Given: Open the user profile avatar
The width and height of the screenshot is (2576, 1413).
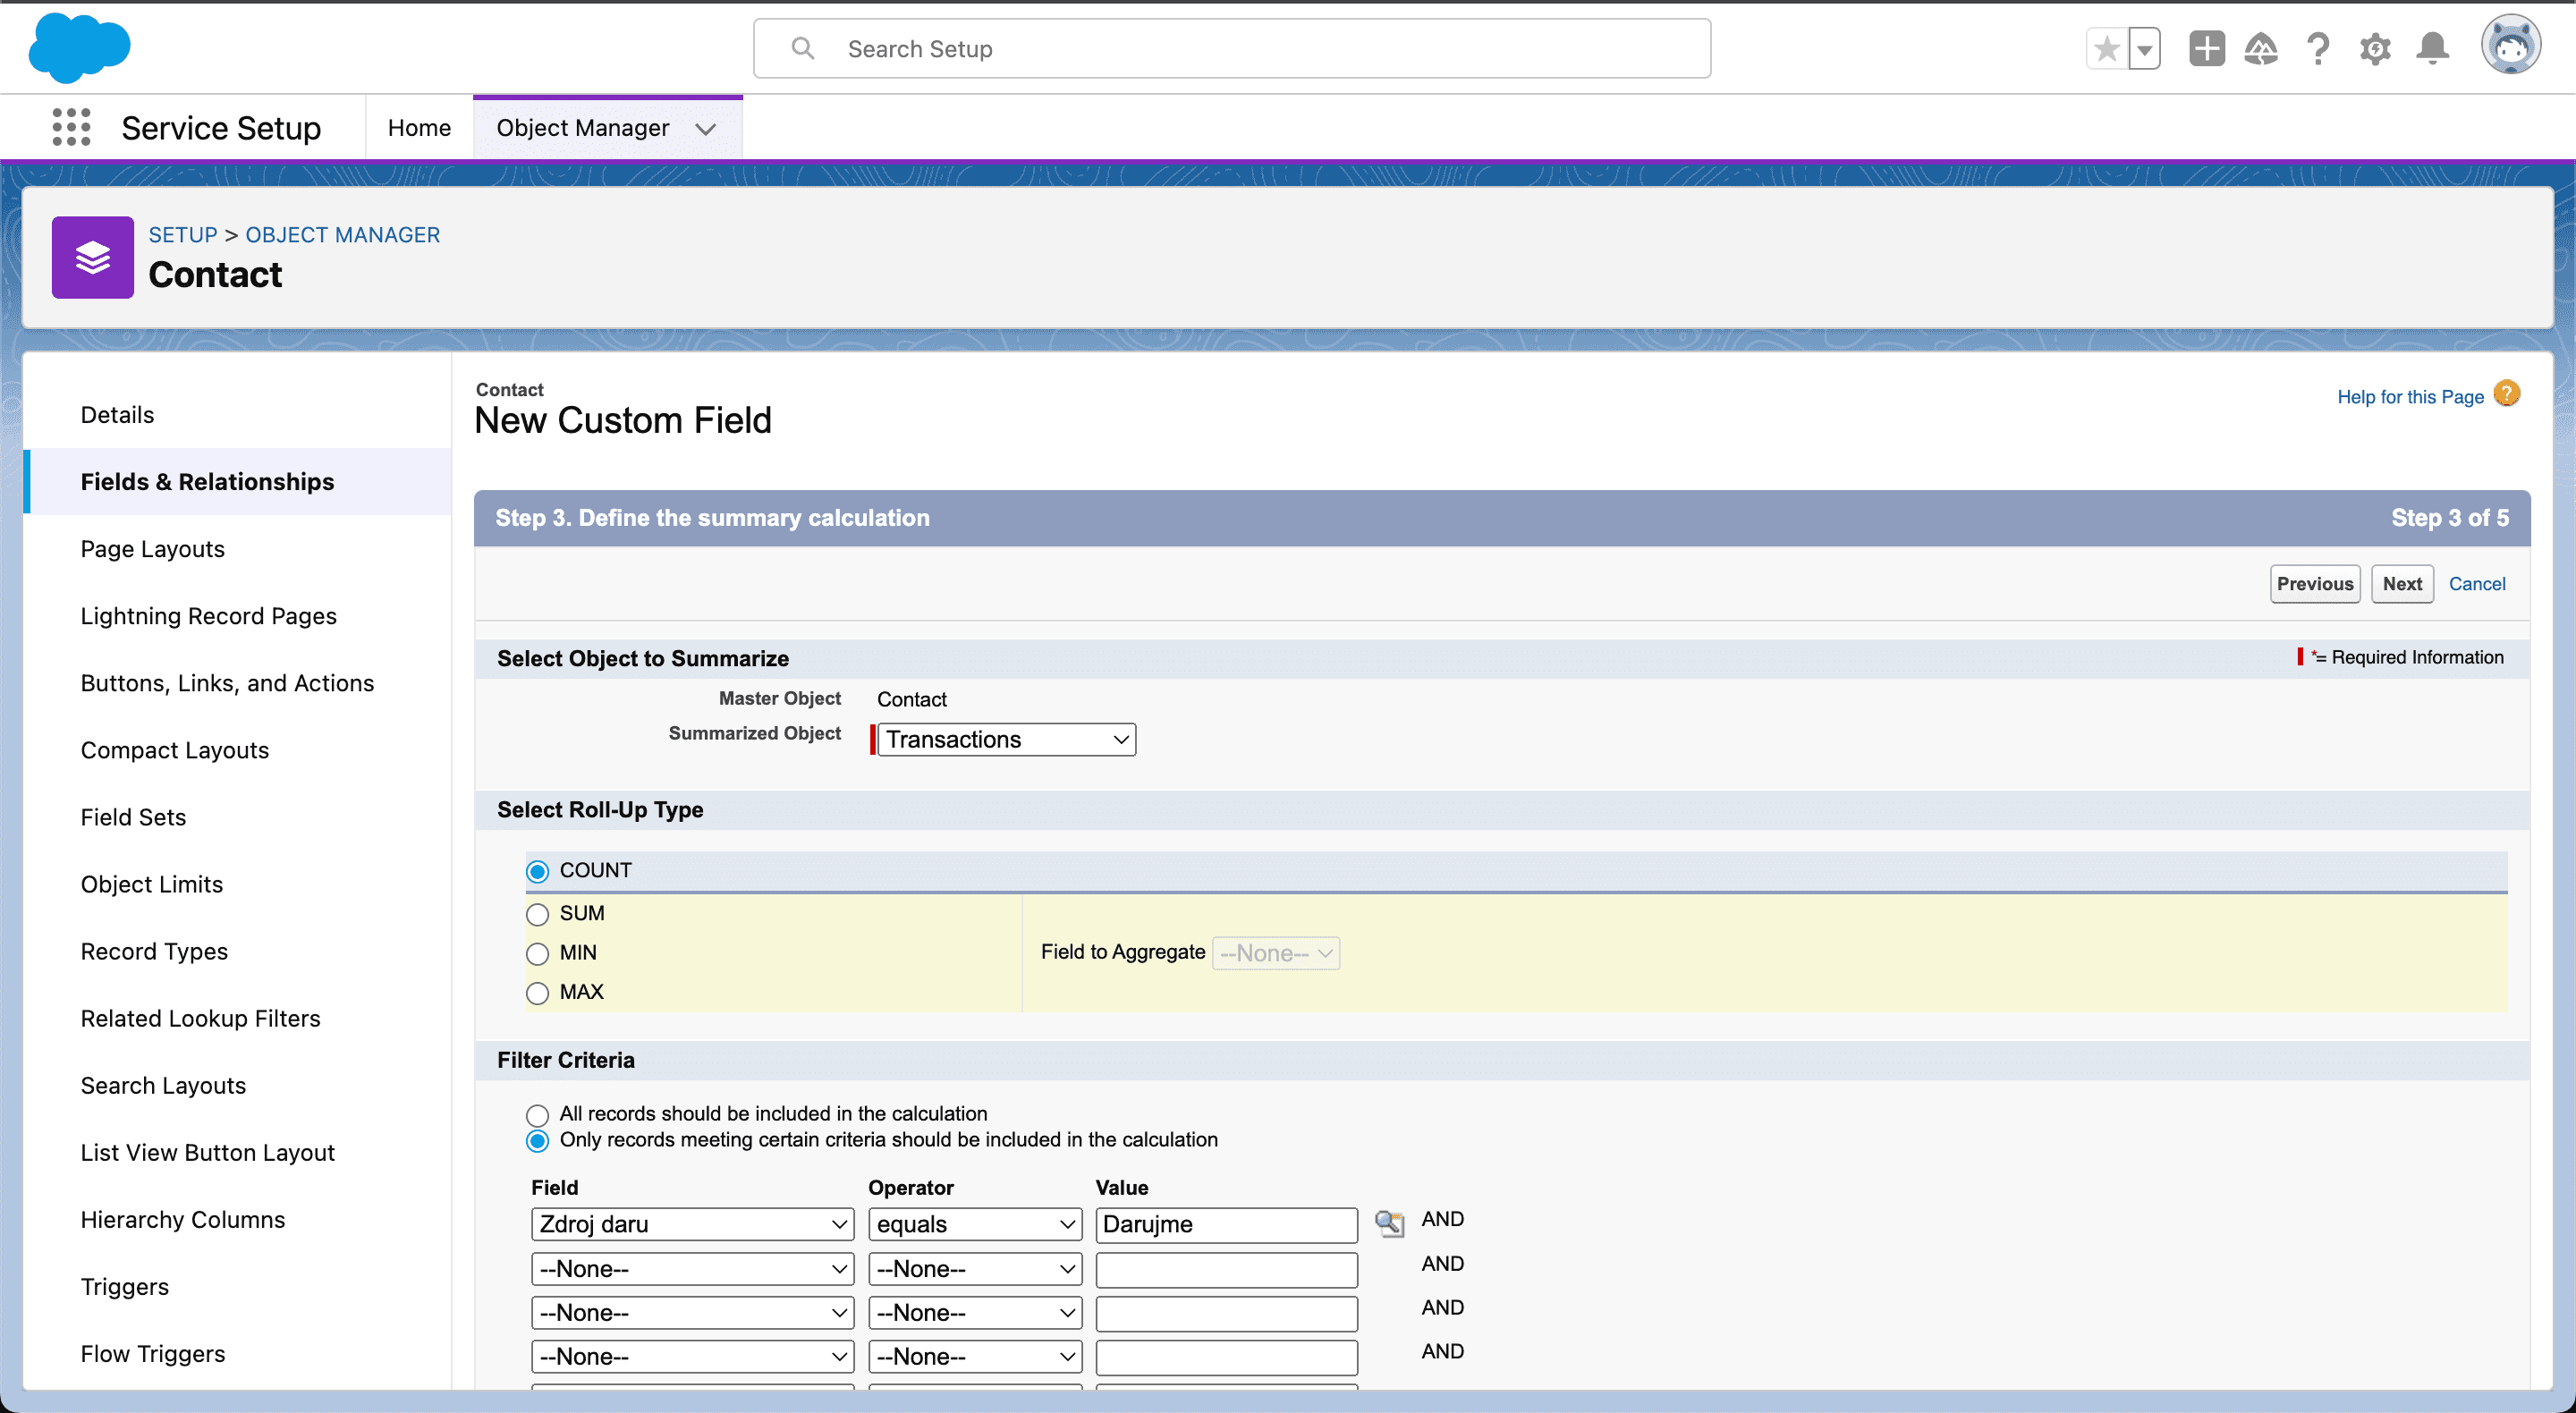Looking at the screenshot, I should click(x=2510, y=45).
